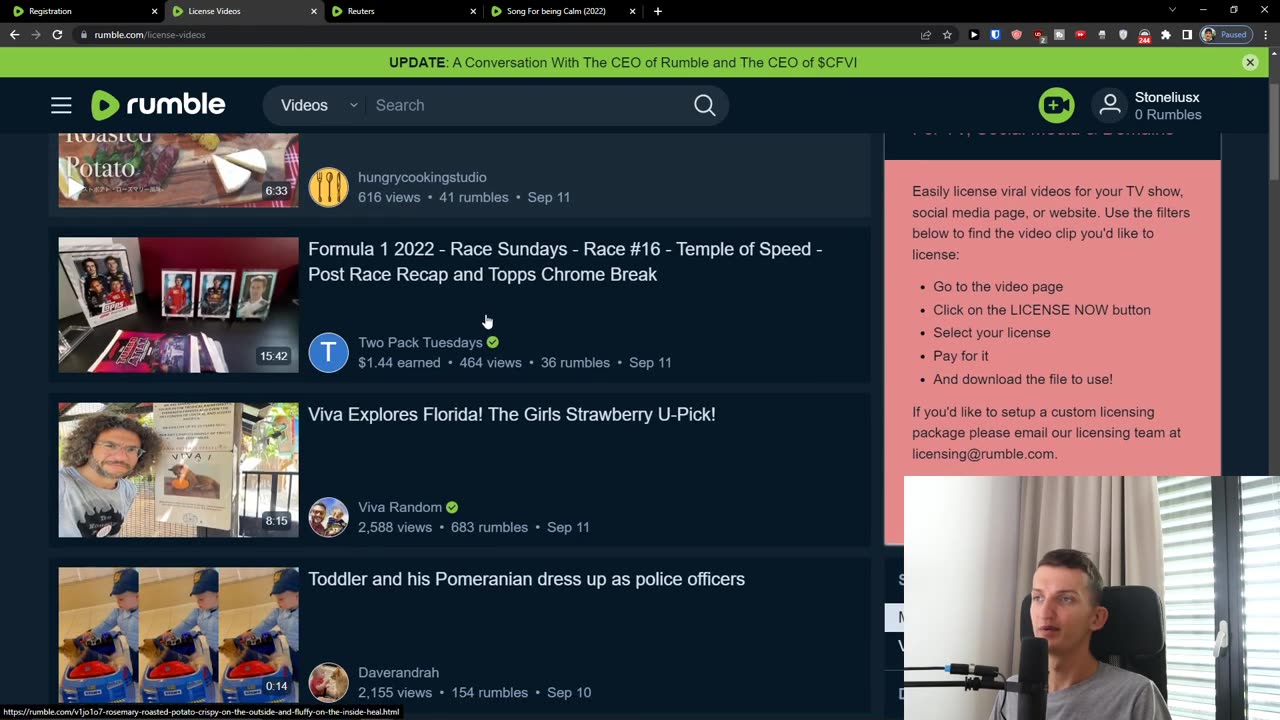Open Toddler and his Pomeranian video title

tap(526, 579)
